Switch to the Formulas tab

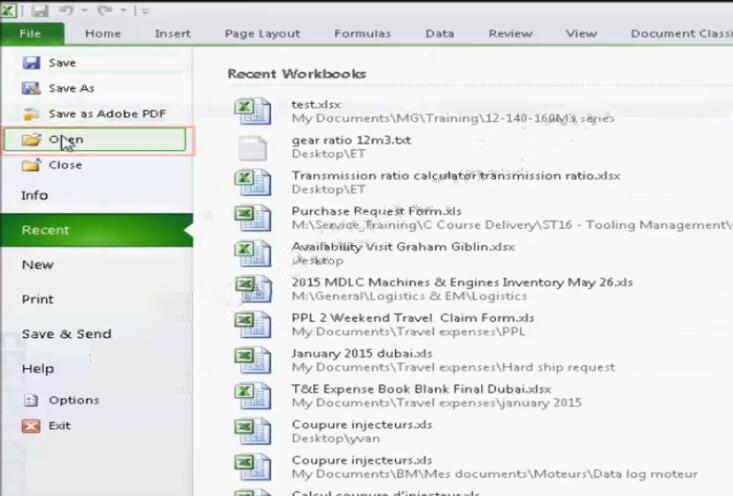click(362, 34)
